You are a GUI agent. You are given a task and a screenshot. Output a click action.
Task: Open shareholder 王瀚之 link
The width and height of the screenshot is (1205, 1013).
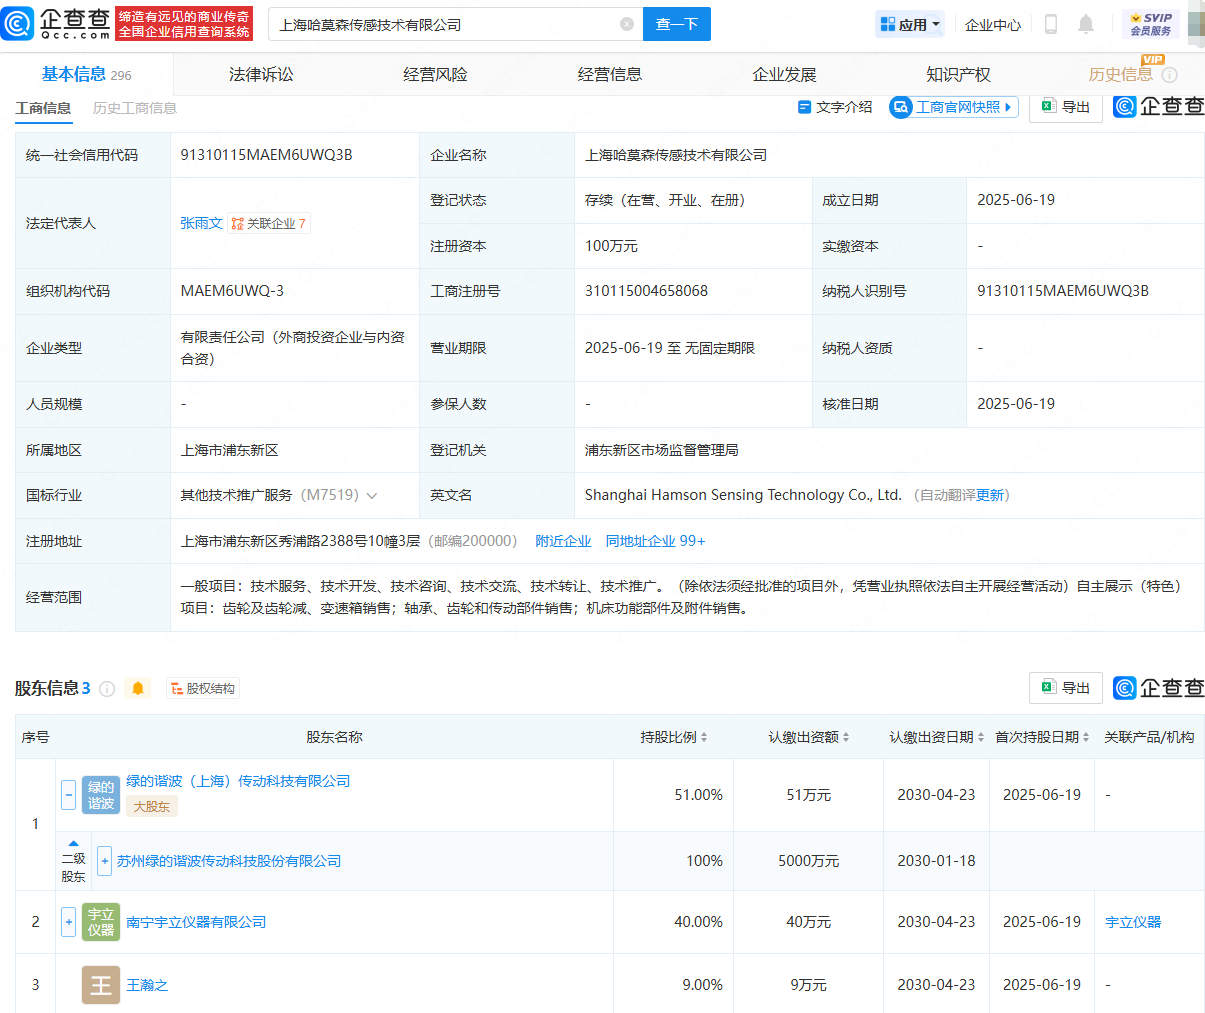147,985
